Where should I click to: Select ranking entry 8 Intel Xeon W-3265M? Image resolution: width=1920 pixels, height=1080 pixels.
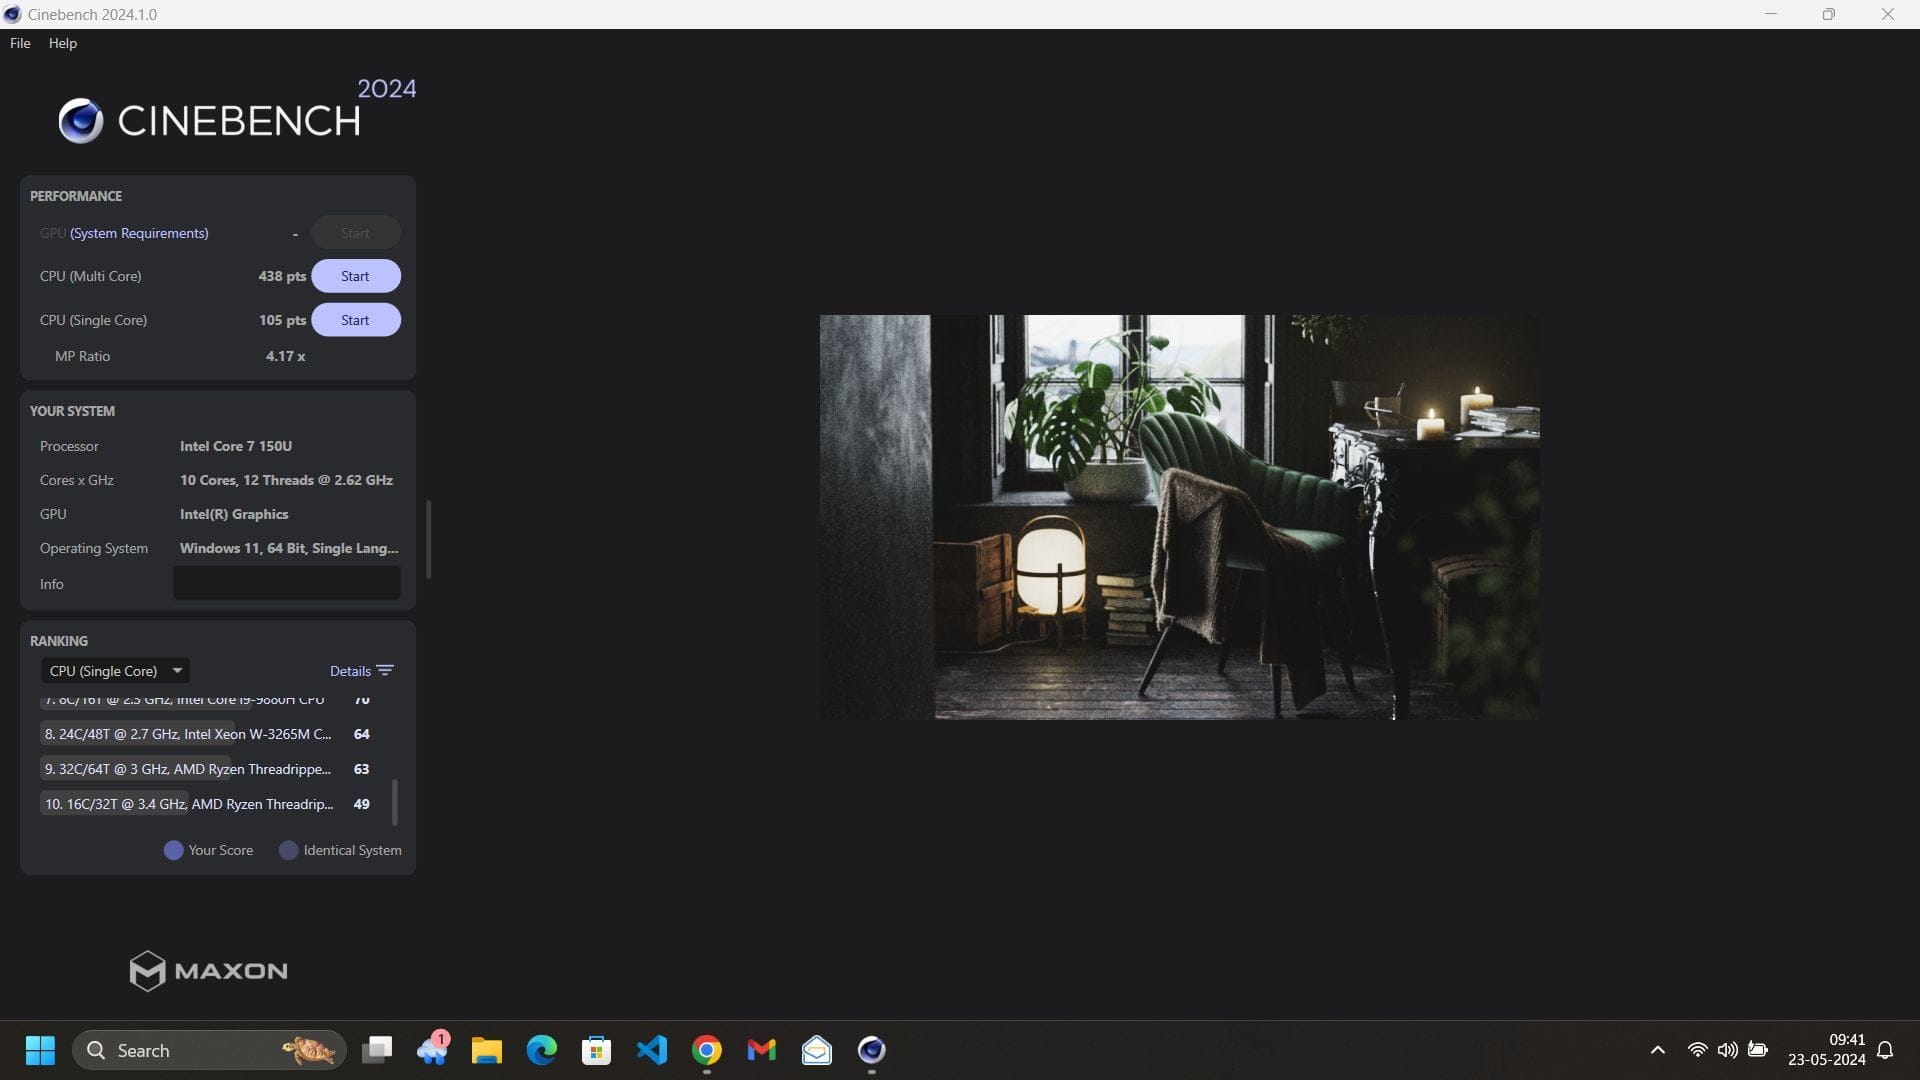tap(205, 734)
